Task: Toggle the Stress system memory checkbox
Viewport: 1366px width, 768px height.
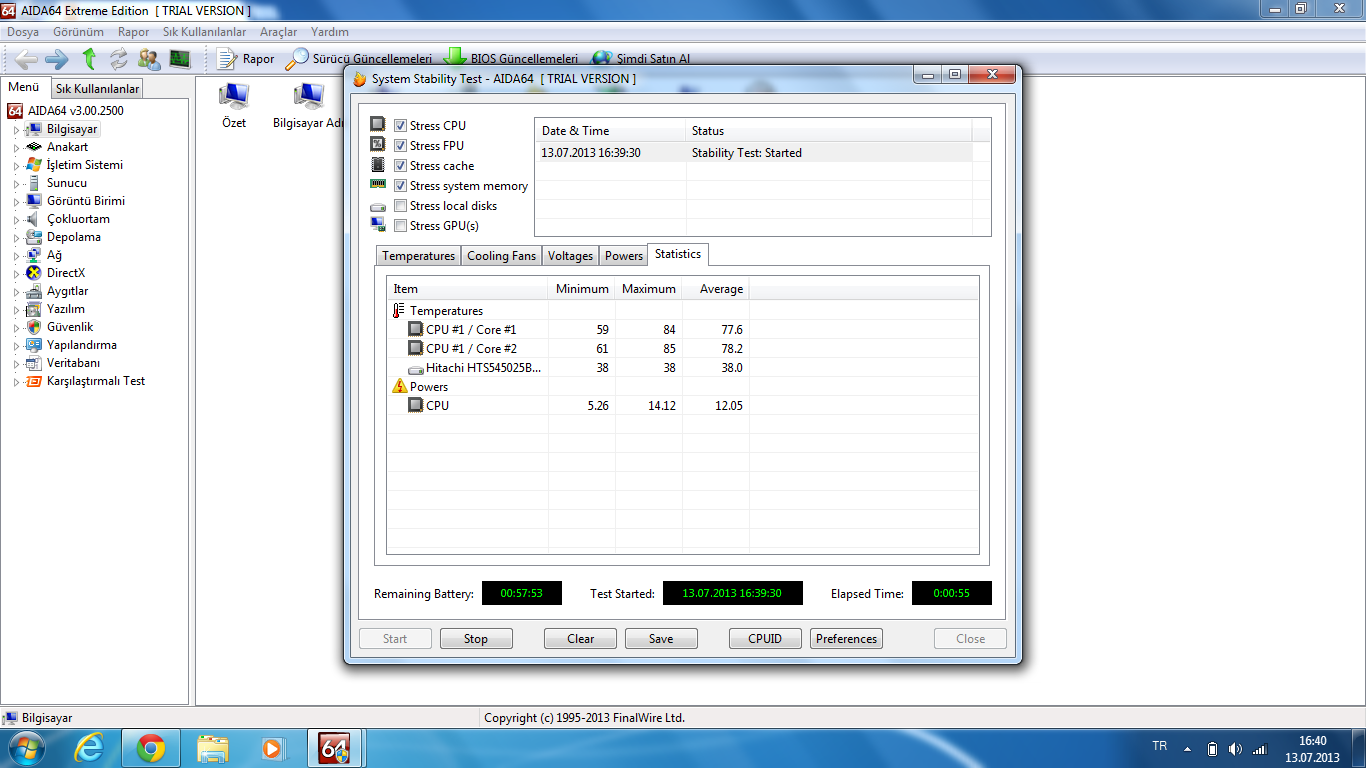Action: click(x=400, y=186)
